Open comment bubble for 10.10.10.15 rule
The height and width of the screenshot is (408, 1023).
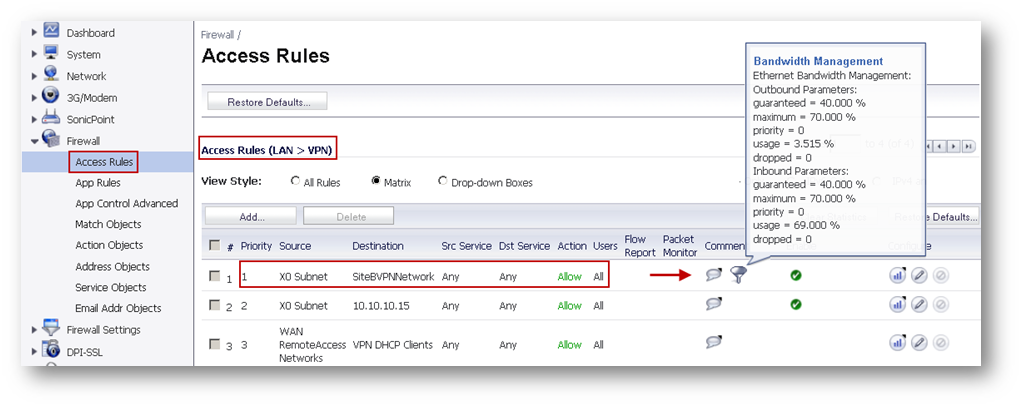(x=714, y=304)
